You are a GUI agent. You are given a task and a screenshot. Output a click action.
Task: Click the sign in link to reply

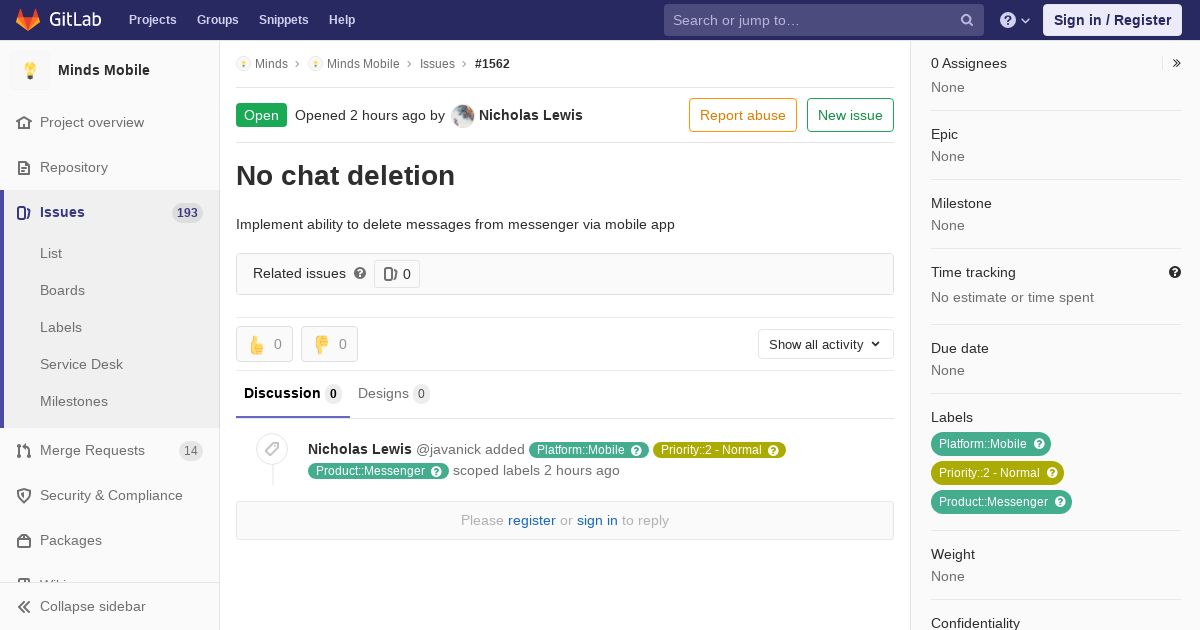(597, 520)
